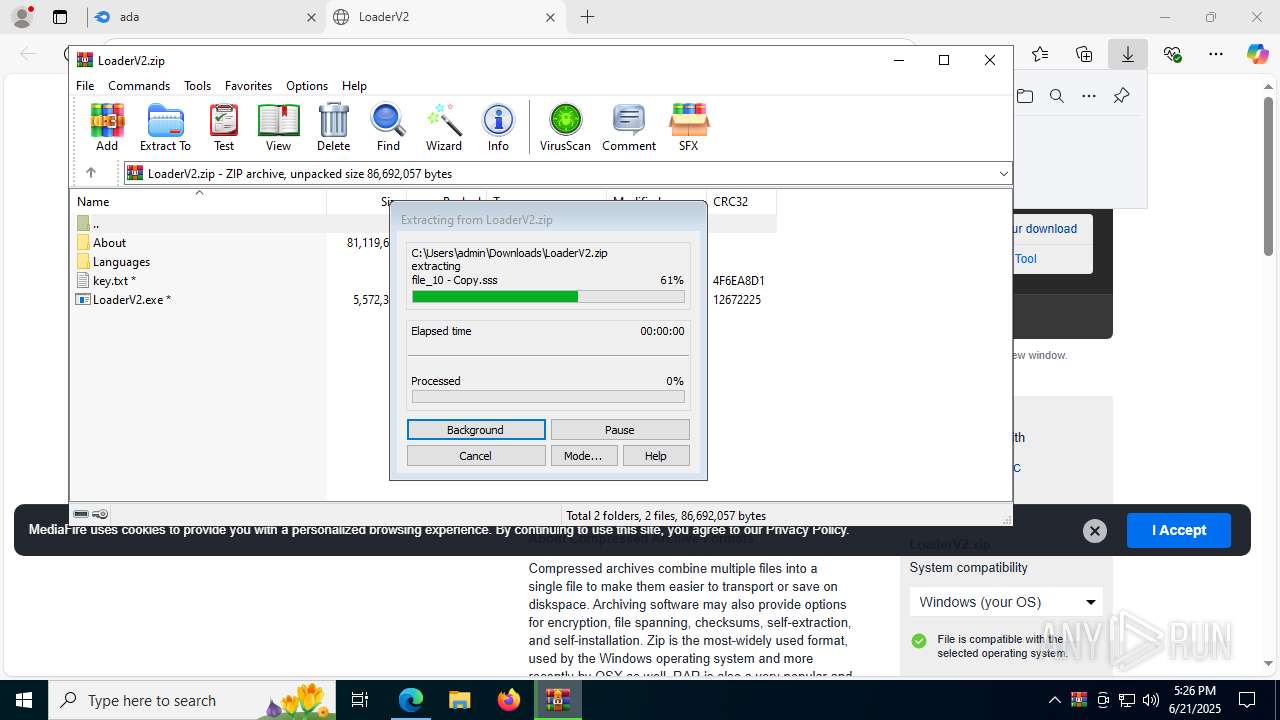1280x720 pixels.
Task: Expand the archive path dropdown
Action: 1003,174
